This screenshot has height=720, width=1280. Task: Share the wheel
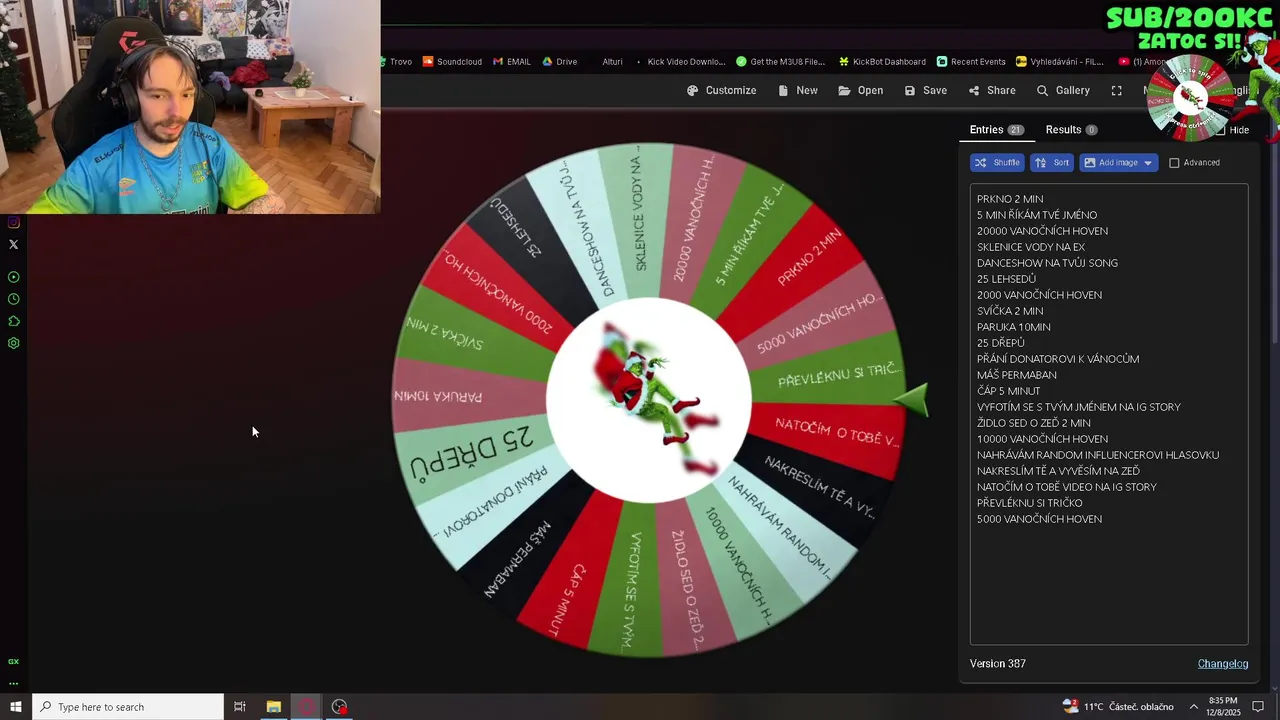click(x=991, y=90)
